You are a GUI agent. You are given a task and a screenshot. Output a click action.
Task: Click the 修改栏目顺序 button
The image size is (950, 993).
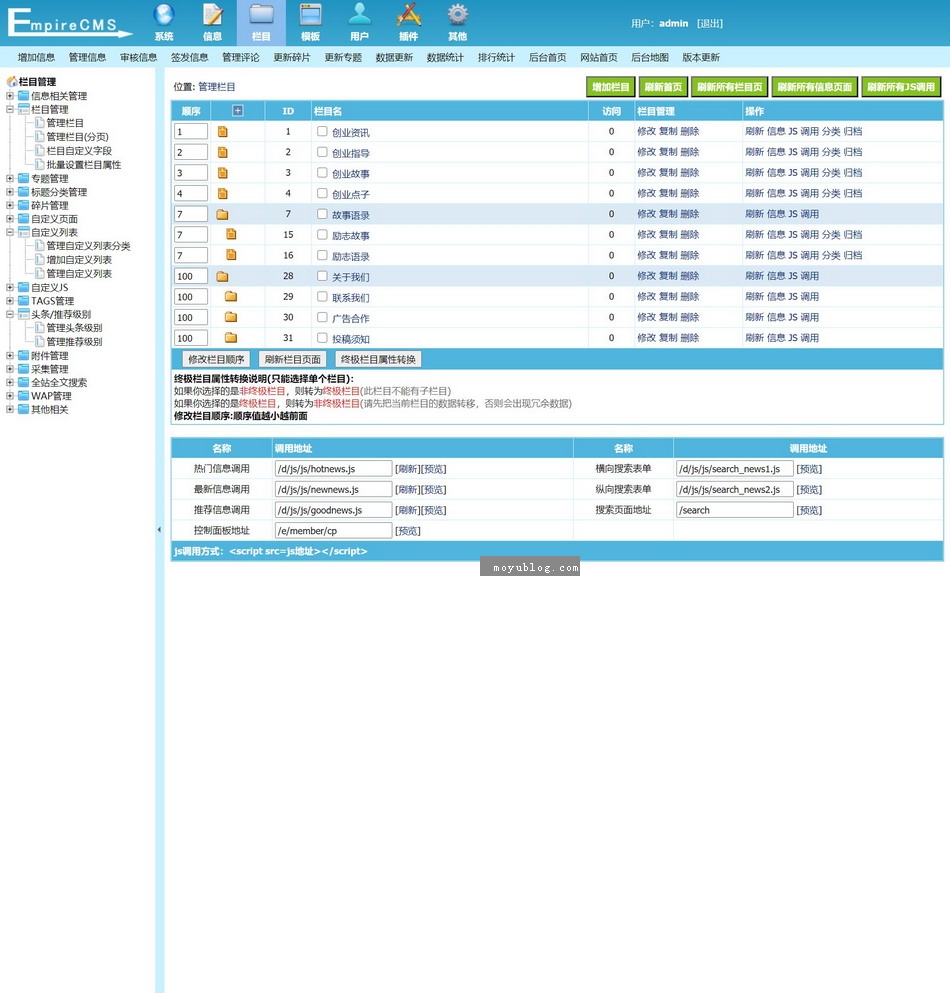(216, 359)
